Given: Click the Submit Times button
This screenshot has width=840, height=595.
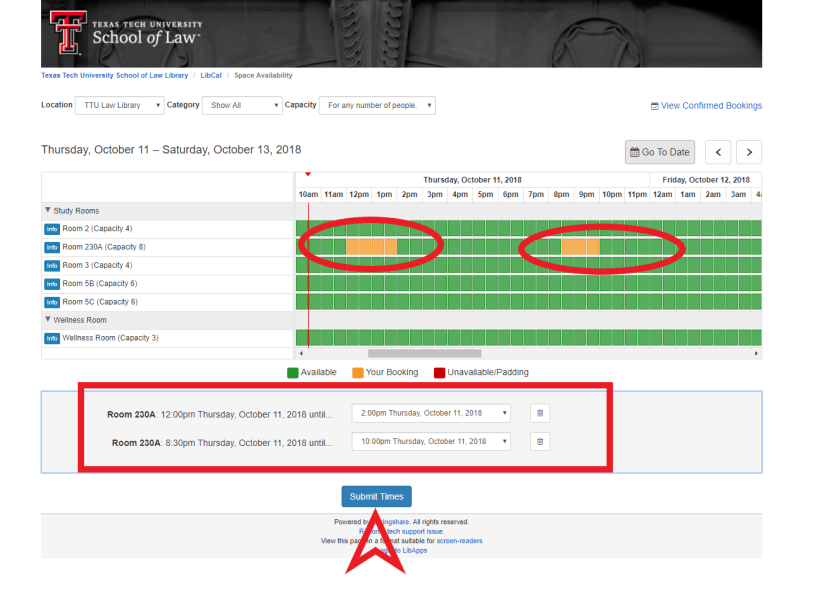Looking at the screenshot, I should [x=376, y=497].
